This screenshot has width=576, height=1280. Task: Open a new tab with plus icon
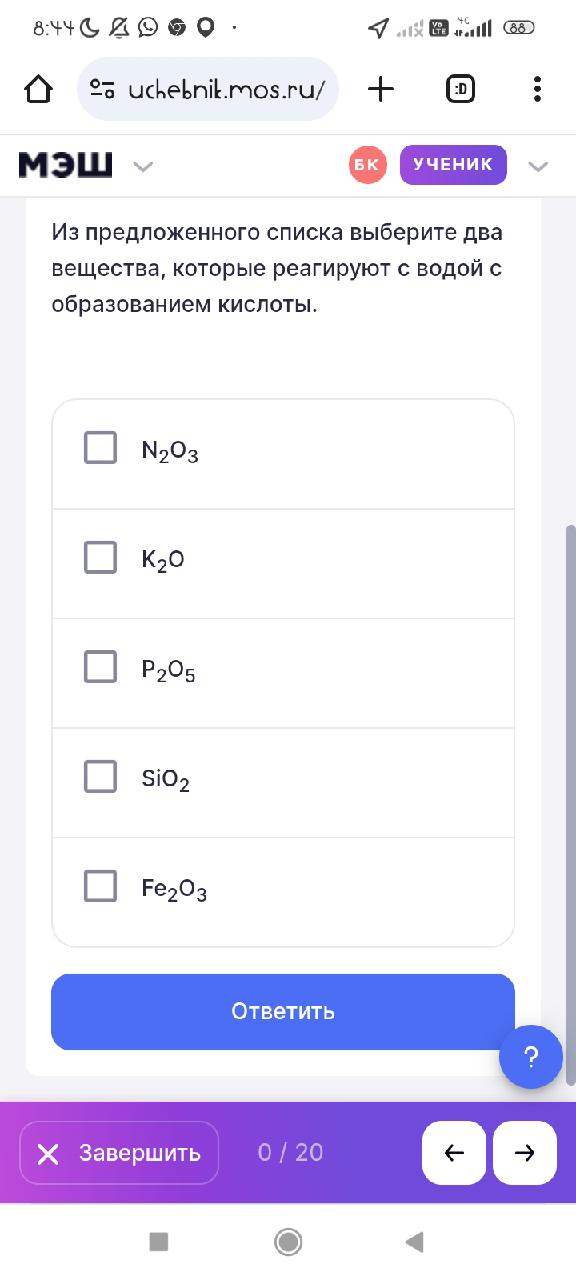pyautogui.click(x=381, y=90)
